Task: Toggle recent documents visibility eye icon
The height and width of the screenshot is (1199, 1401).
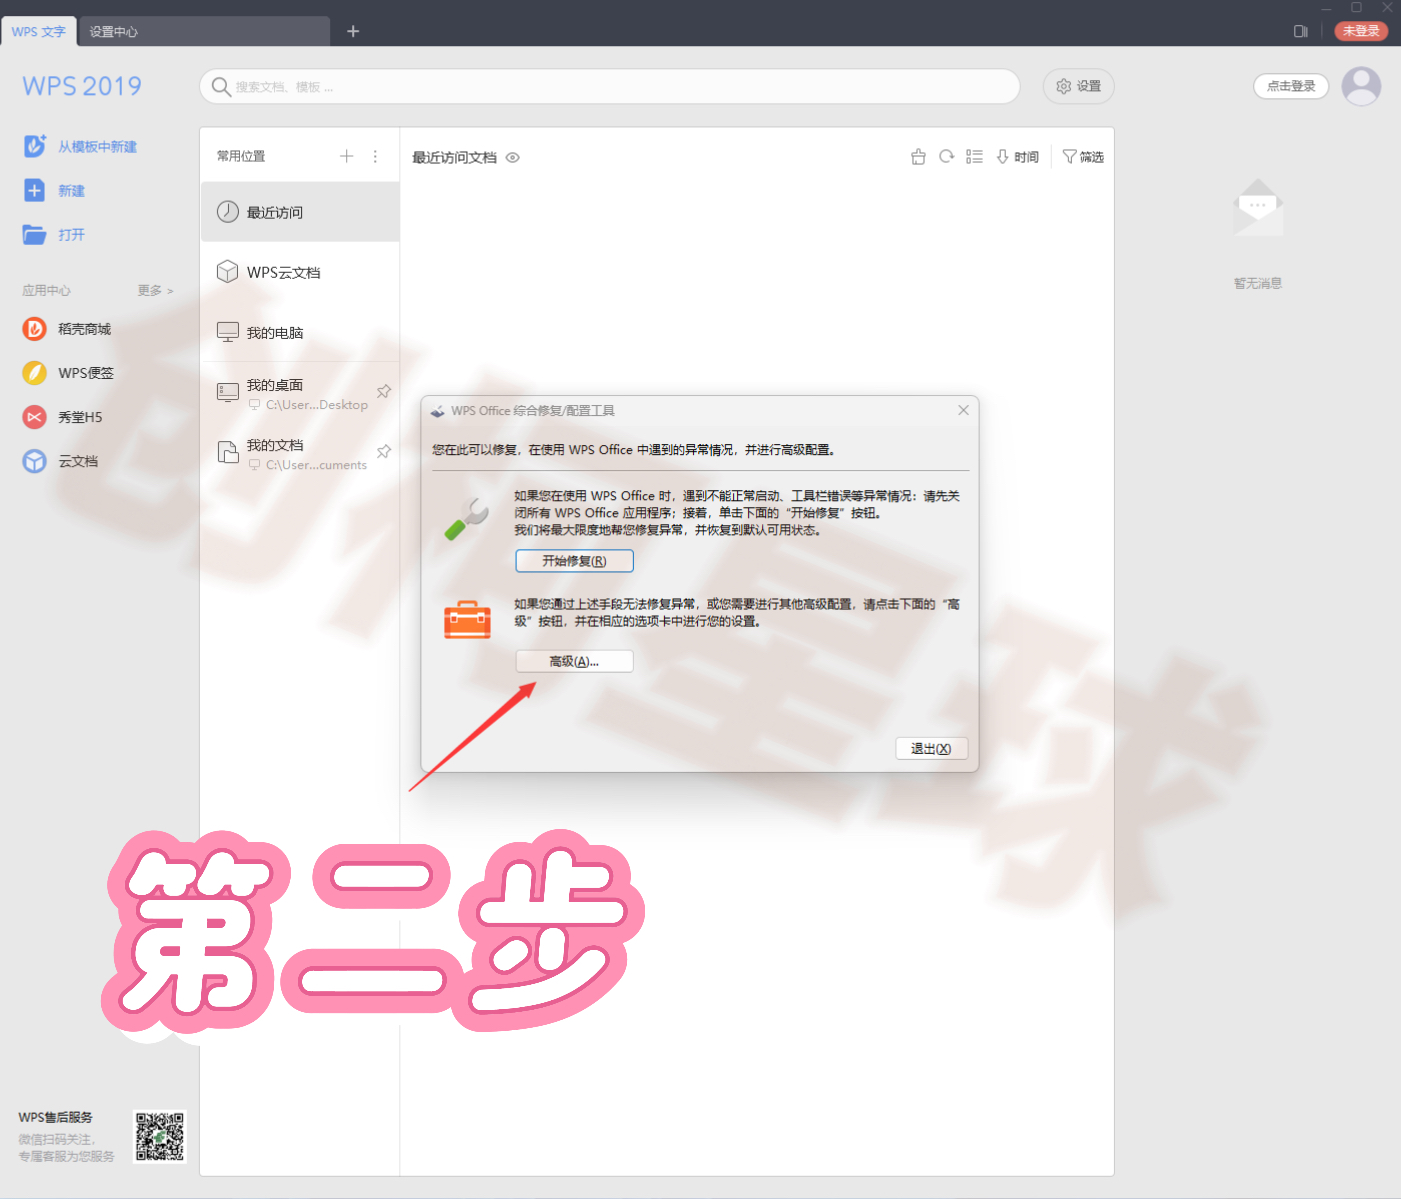Action: click(x=513, y=157)
